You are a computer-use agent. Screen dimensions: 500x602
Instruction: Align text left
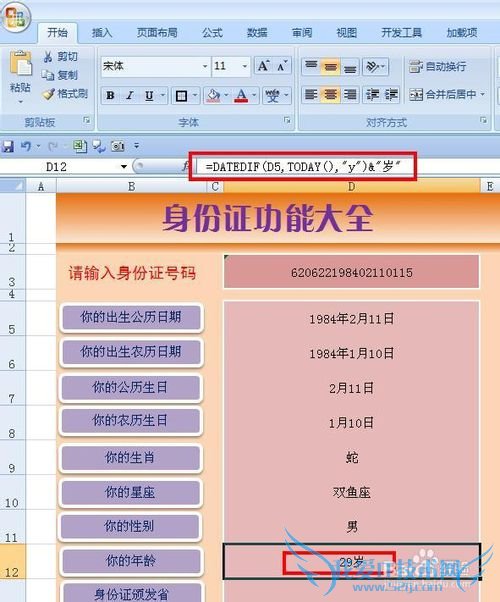click(x=311, y=94)
